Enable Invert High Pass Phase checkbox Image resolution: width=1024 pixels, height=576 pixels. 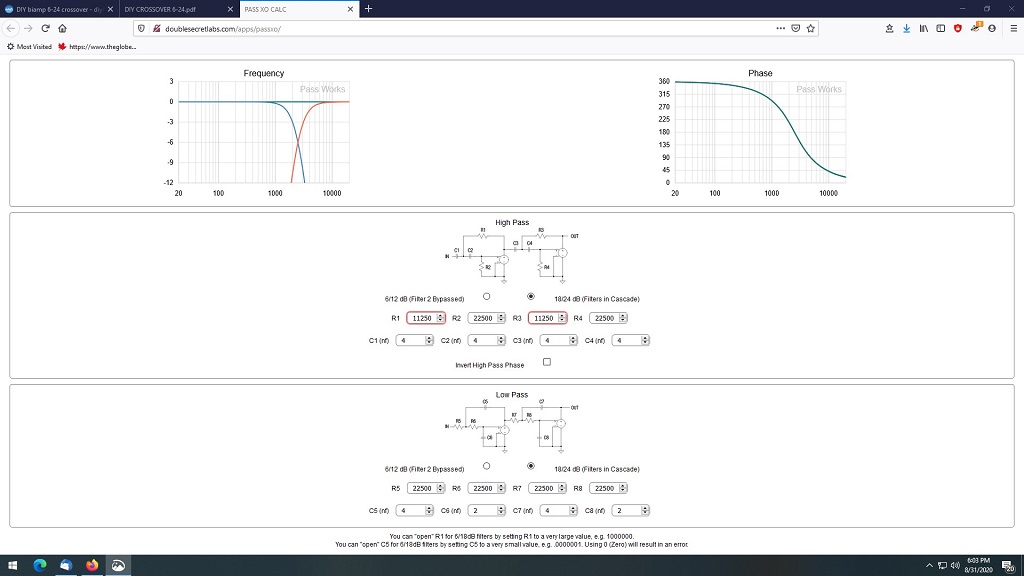(547, 362)
